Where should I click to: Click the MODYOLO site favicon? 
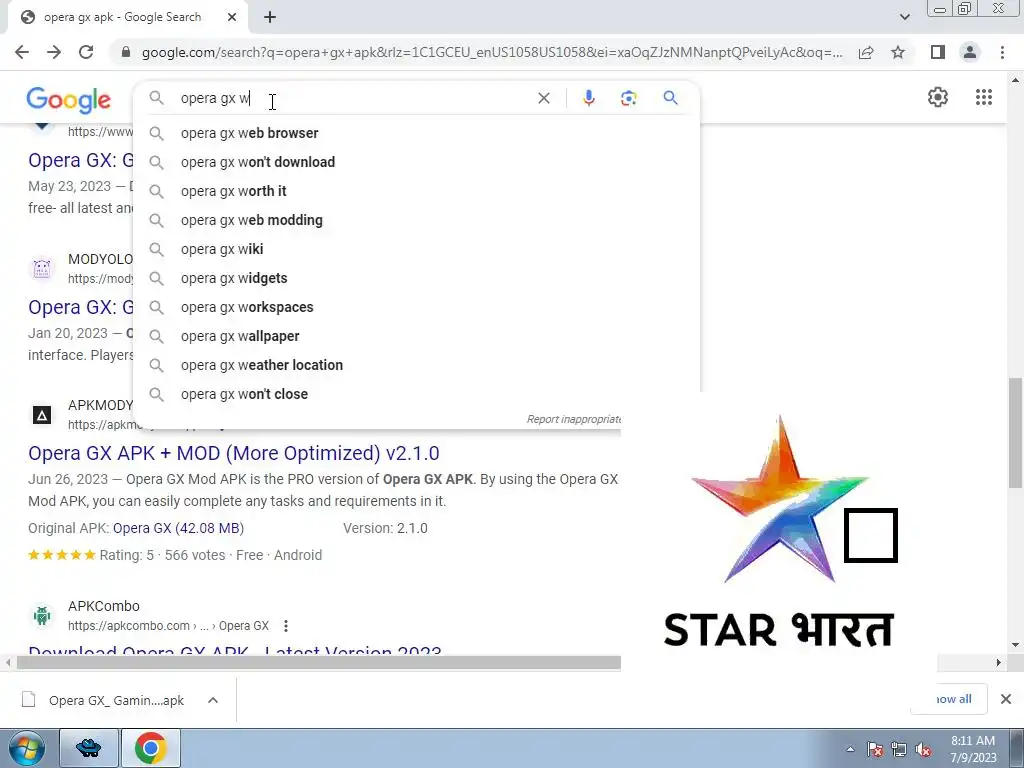coord(42,268)
